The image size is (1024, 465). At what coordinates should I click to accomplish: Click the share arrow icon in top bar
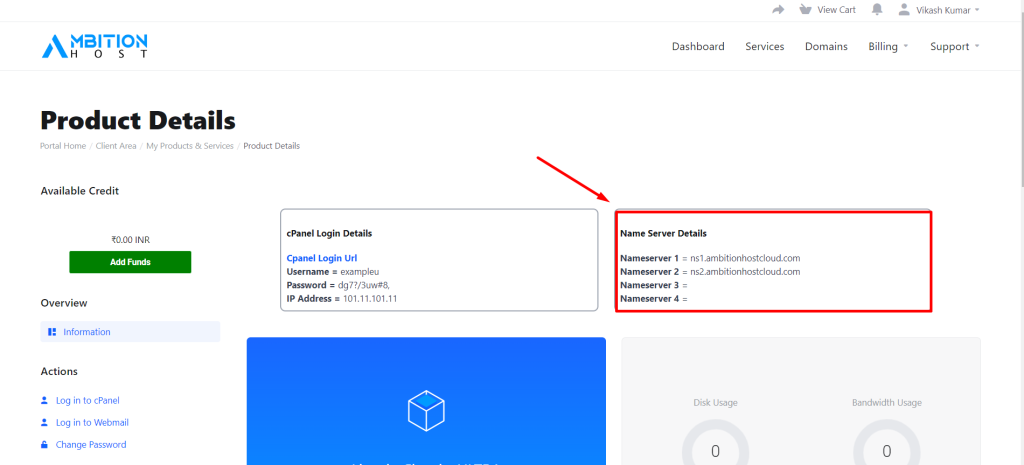point(778,10)
